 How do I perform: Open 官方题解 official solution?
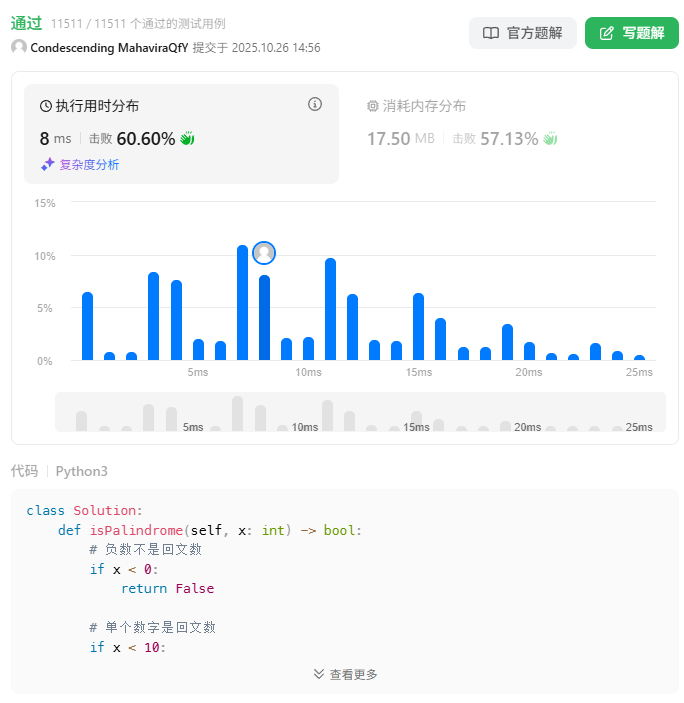pyautogui.click(x=522, y=33)
